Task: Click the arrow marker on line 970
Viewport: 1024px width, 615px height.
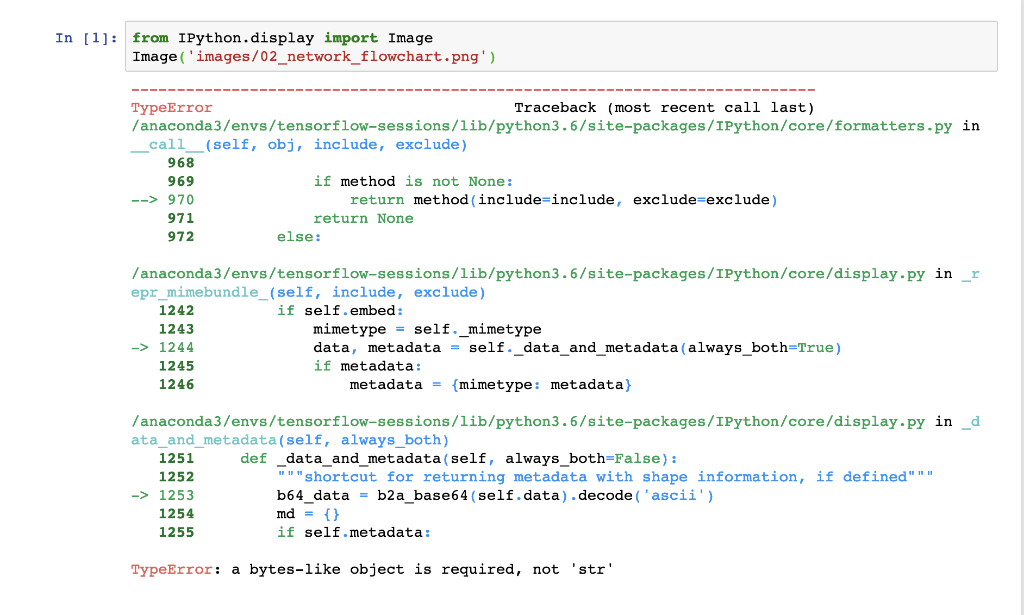Action: pos(138,199)
